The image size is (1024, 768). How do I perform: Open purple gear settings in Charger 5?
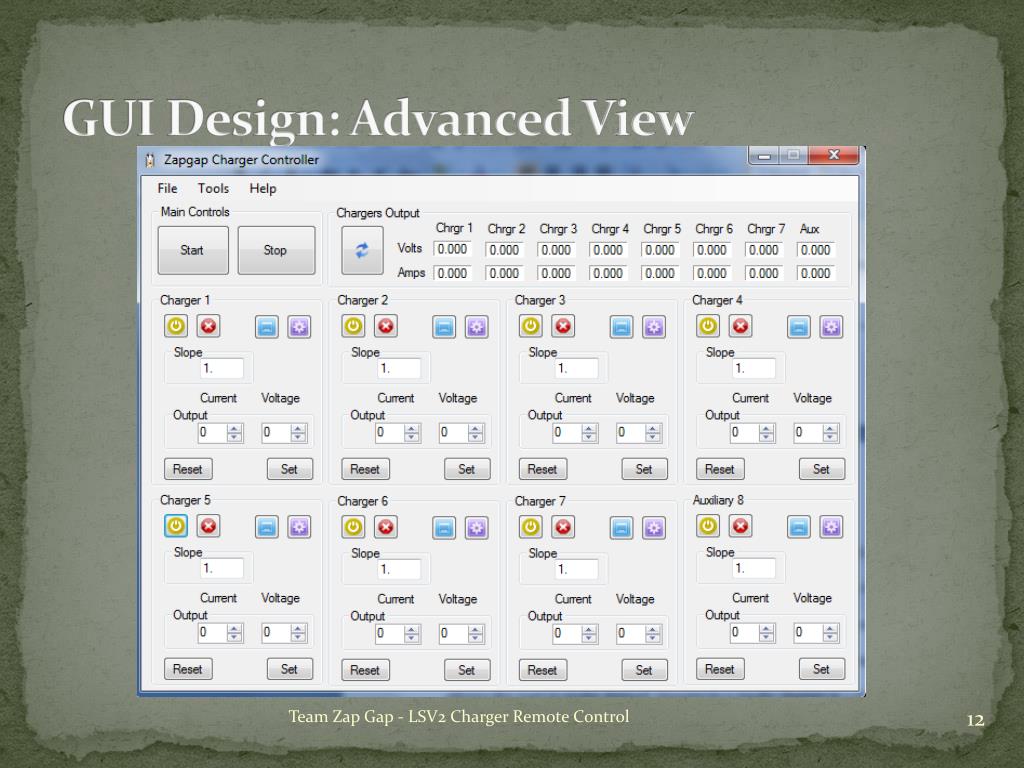(299, 527)
